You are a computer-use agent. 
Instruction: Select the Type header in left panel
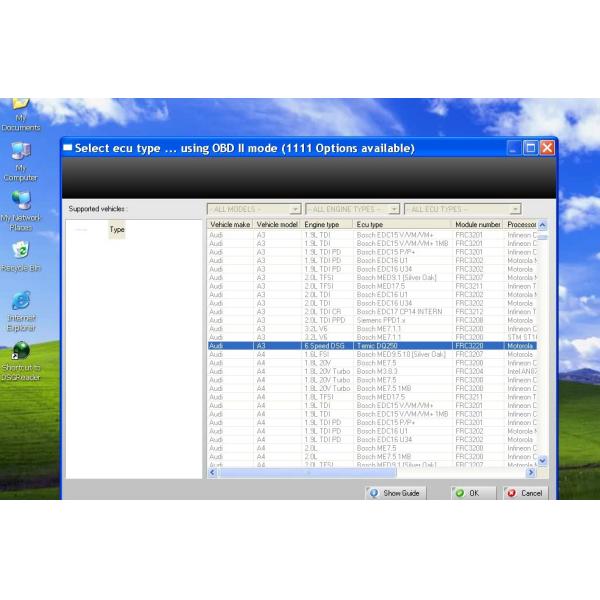tap(117, 230)
